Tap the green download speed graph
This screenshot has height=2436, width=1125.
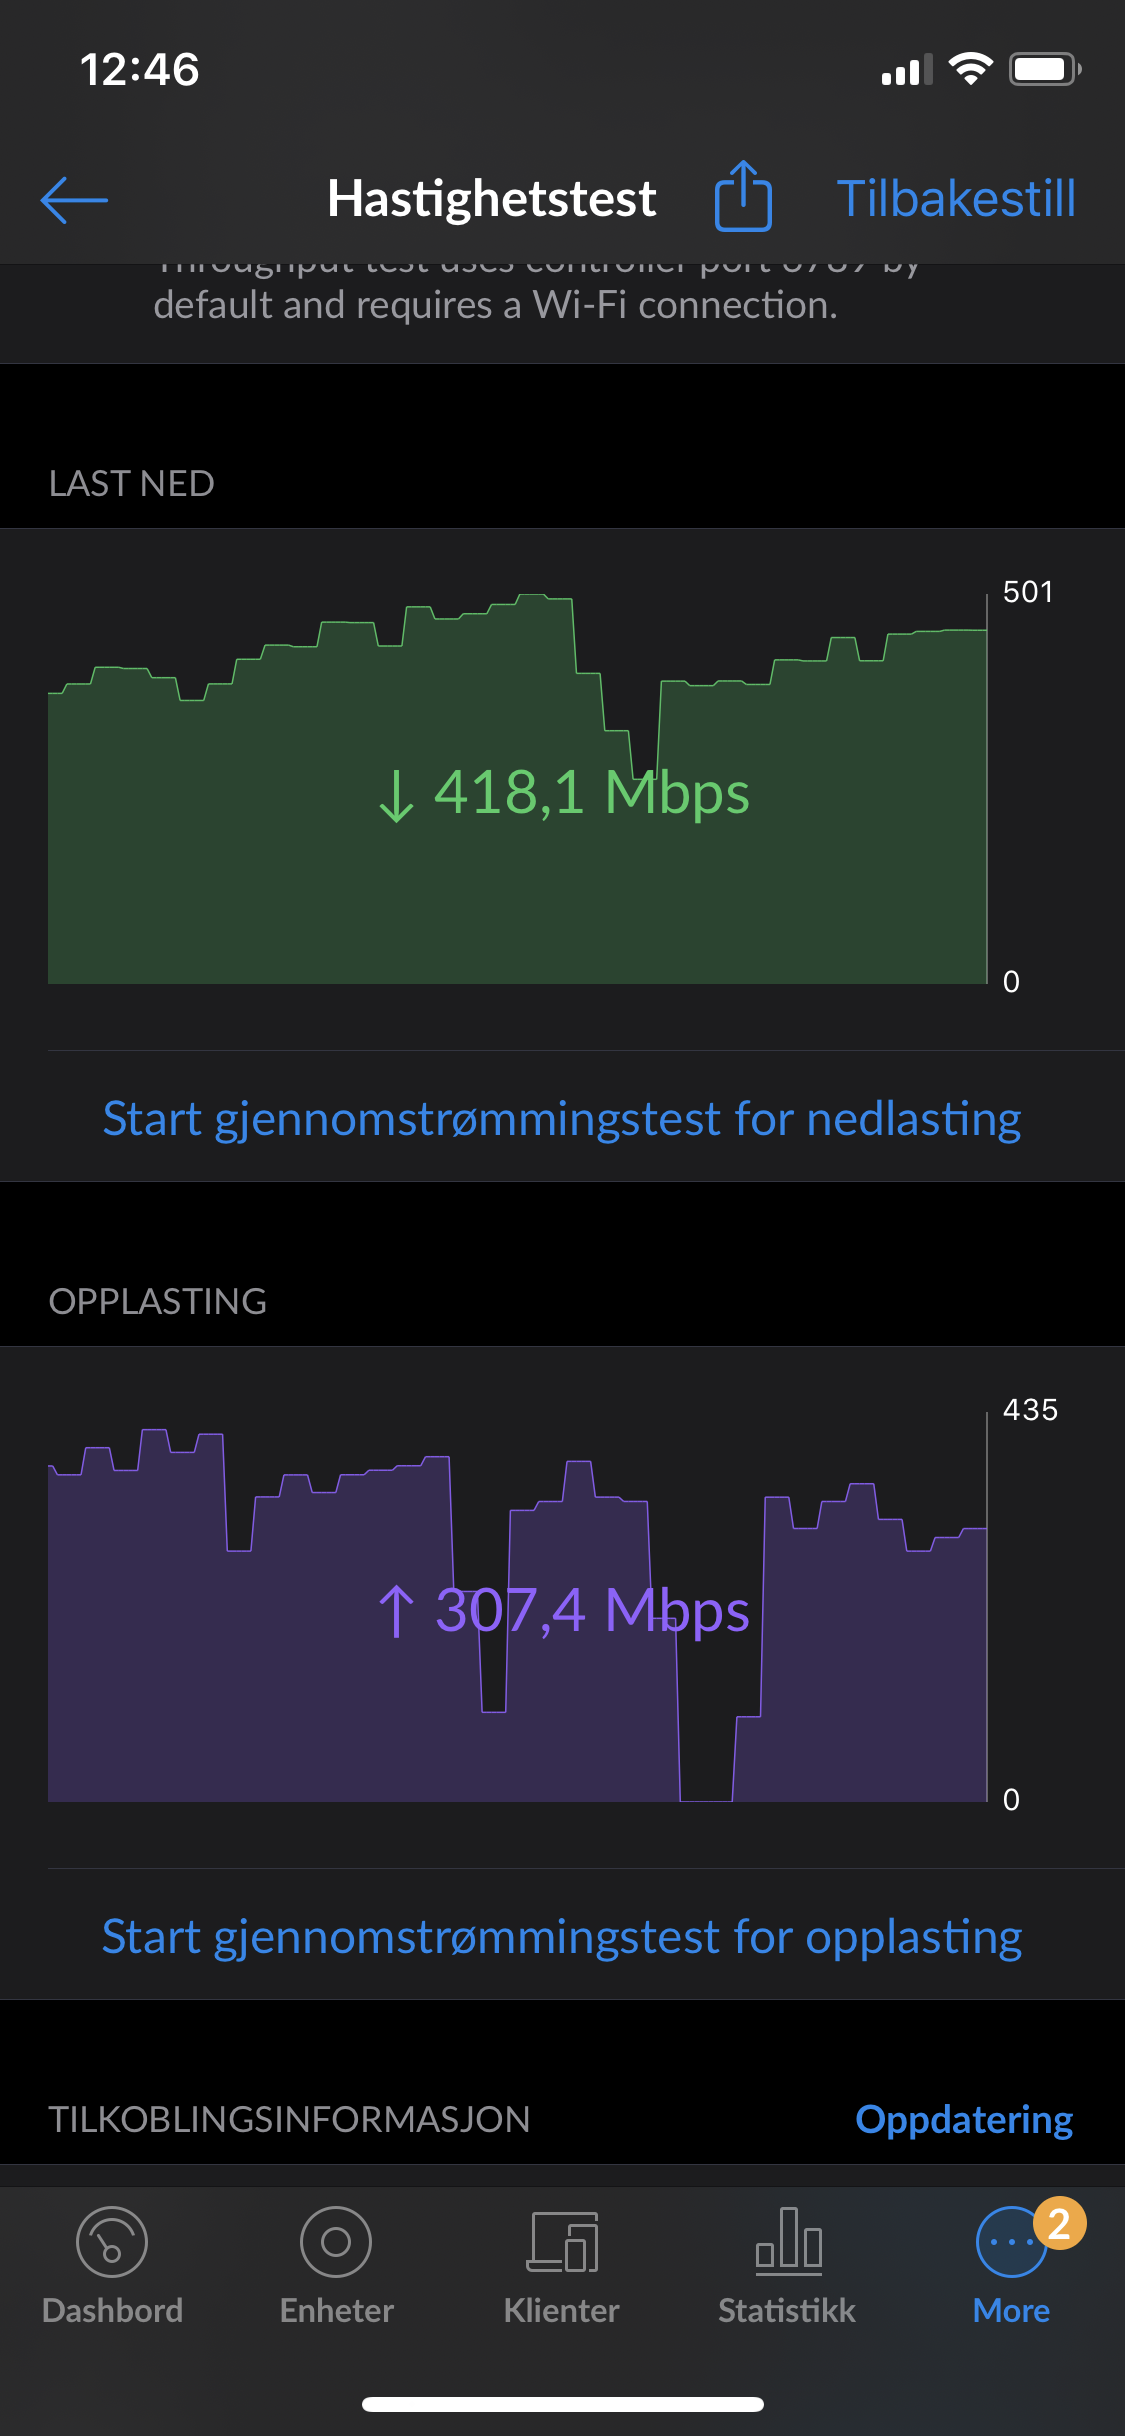518,788
